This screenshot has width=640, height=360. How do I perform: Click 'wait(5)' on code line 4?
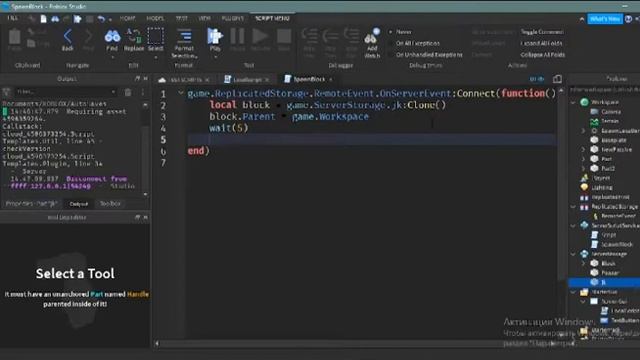pyautogui.click(x=229, y=128)
